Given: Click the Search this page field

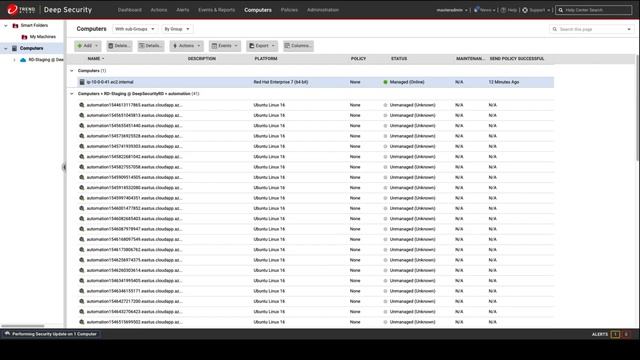Looking at the screenshot, I should pos(591,29).
